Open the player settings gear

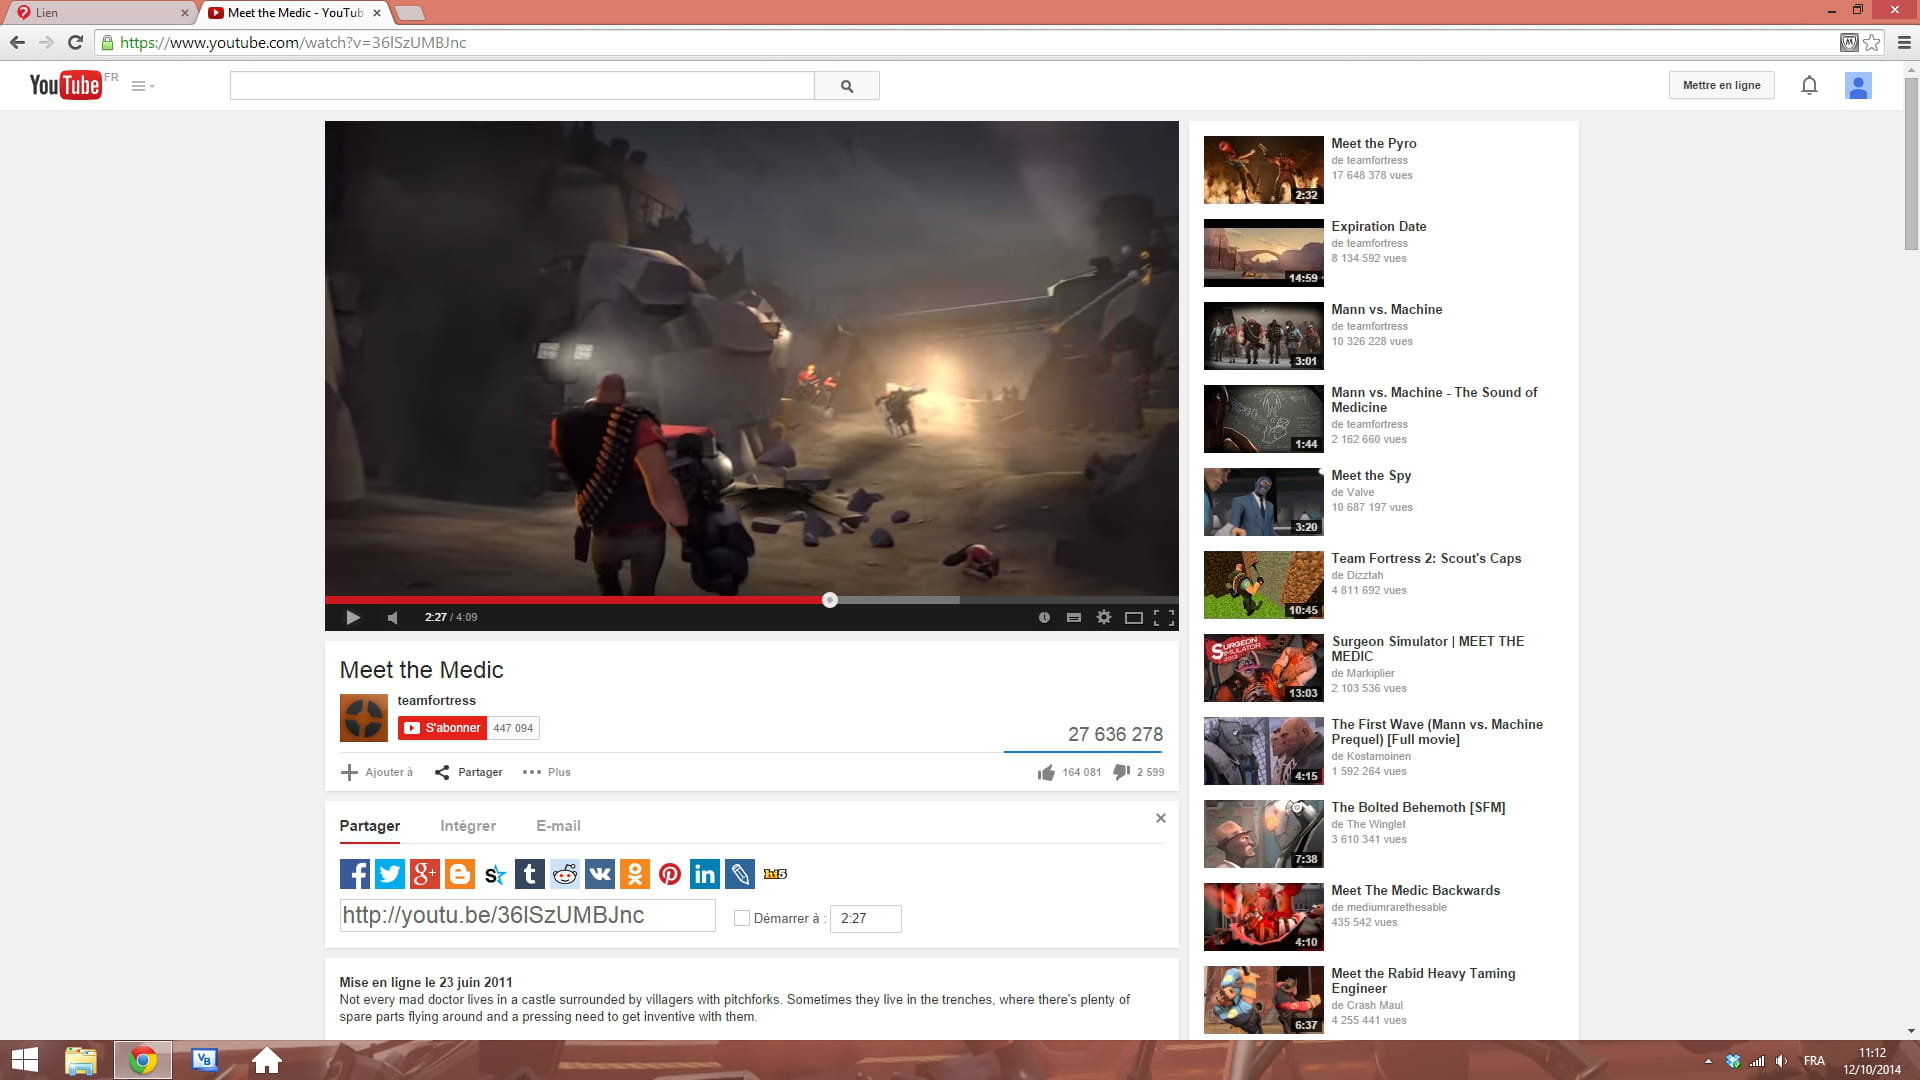tap(1104, 617)
